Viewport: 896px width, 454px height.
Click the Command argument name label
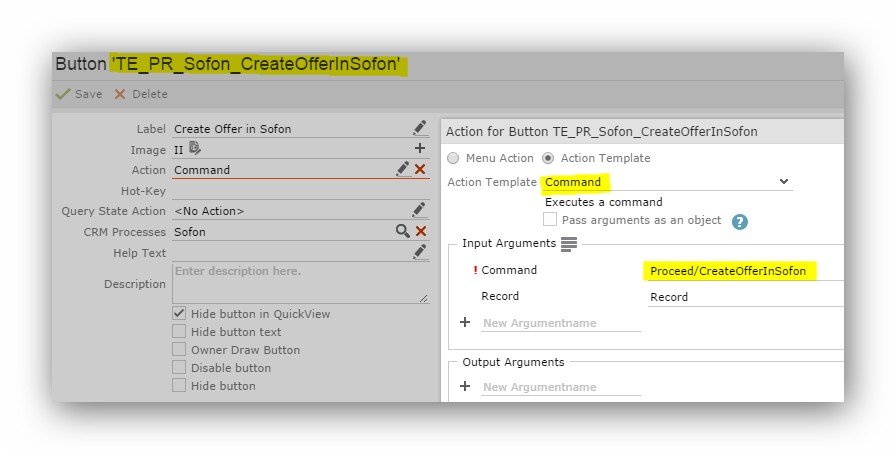tap(509, 270)
